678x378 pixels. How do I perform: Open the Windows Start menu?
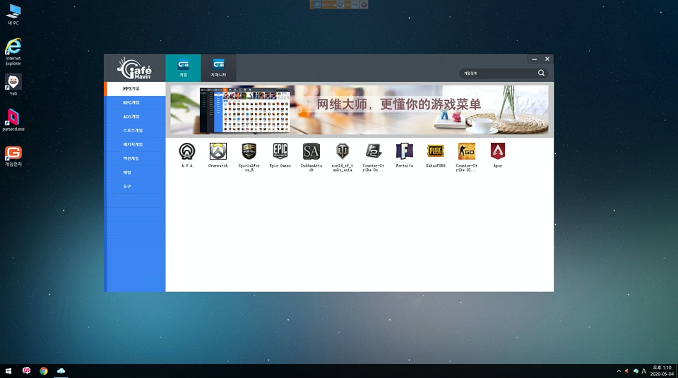[8, 371]
